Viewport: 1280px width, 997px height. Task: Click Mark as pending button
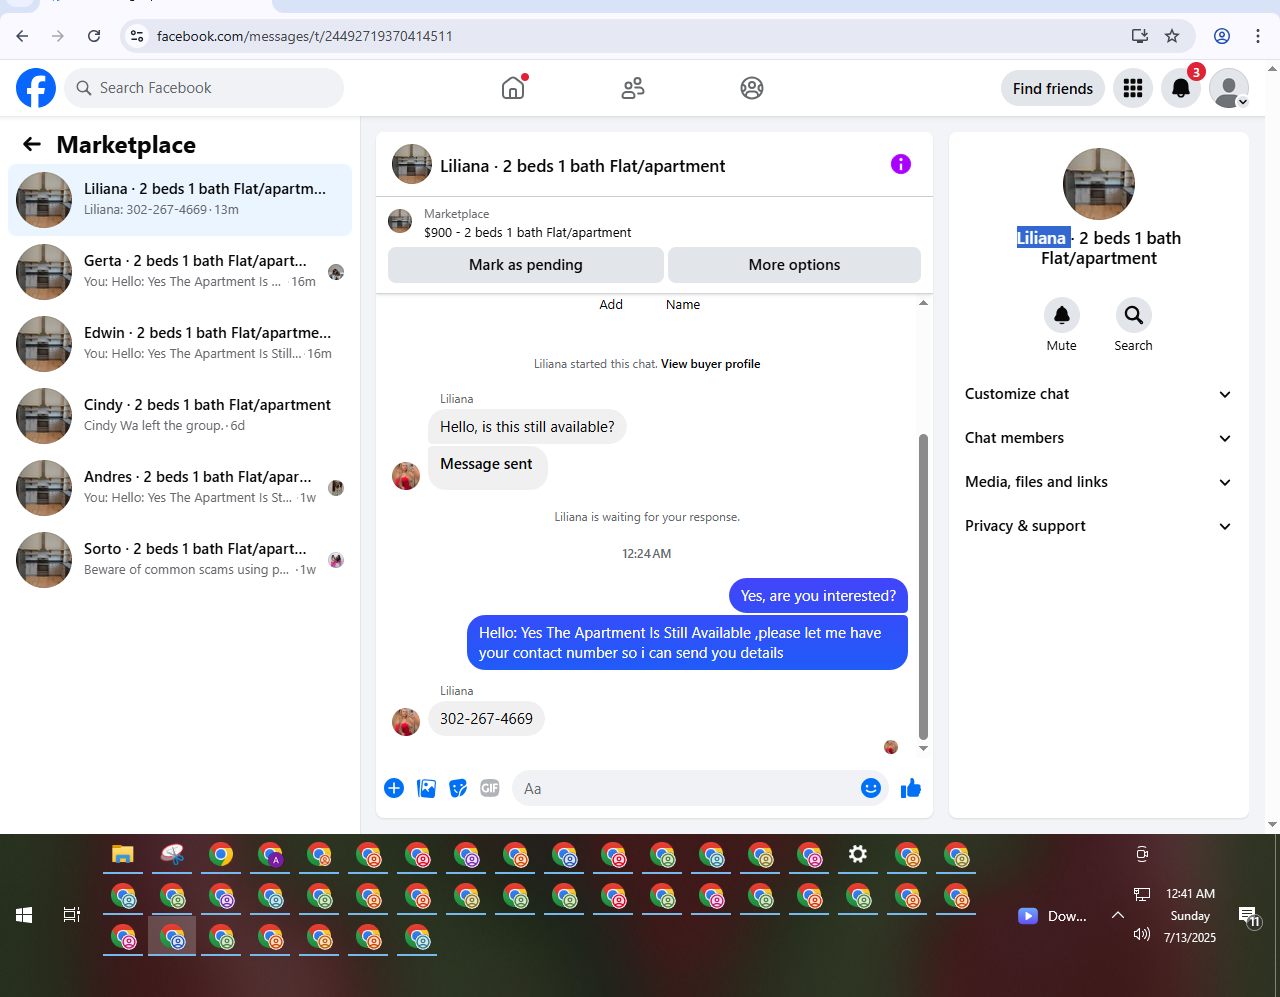(x=526, y=265)
